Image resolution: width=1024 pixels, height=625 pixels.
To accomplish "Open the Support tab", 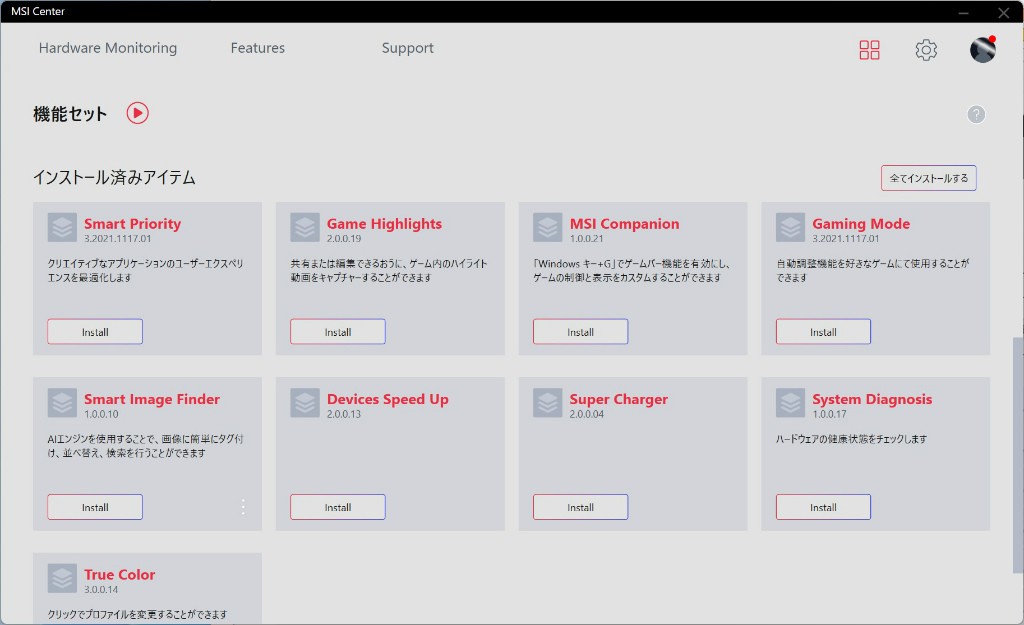I will point(408,48).
